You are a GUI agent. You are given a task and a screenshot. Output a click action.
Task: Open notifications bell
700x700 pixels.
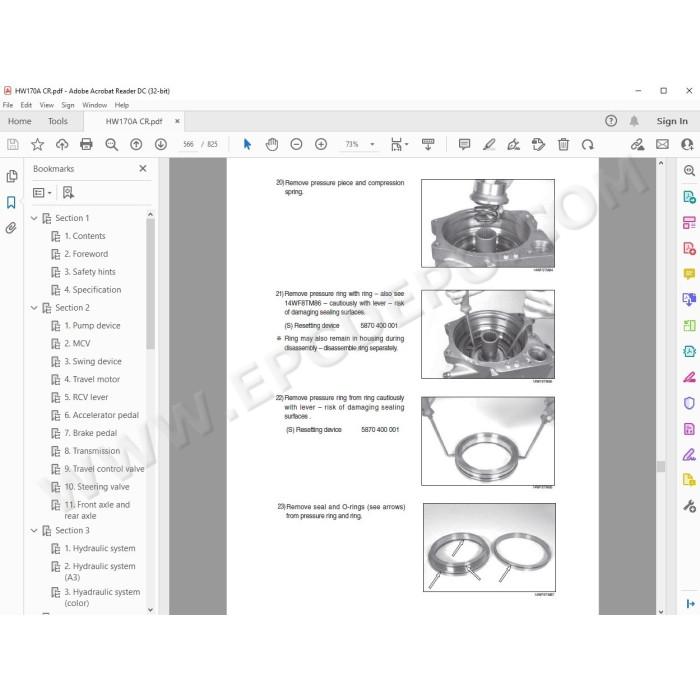[x=634, y=121]
